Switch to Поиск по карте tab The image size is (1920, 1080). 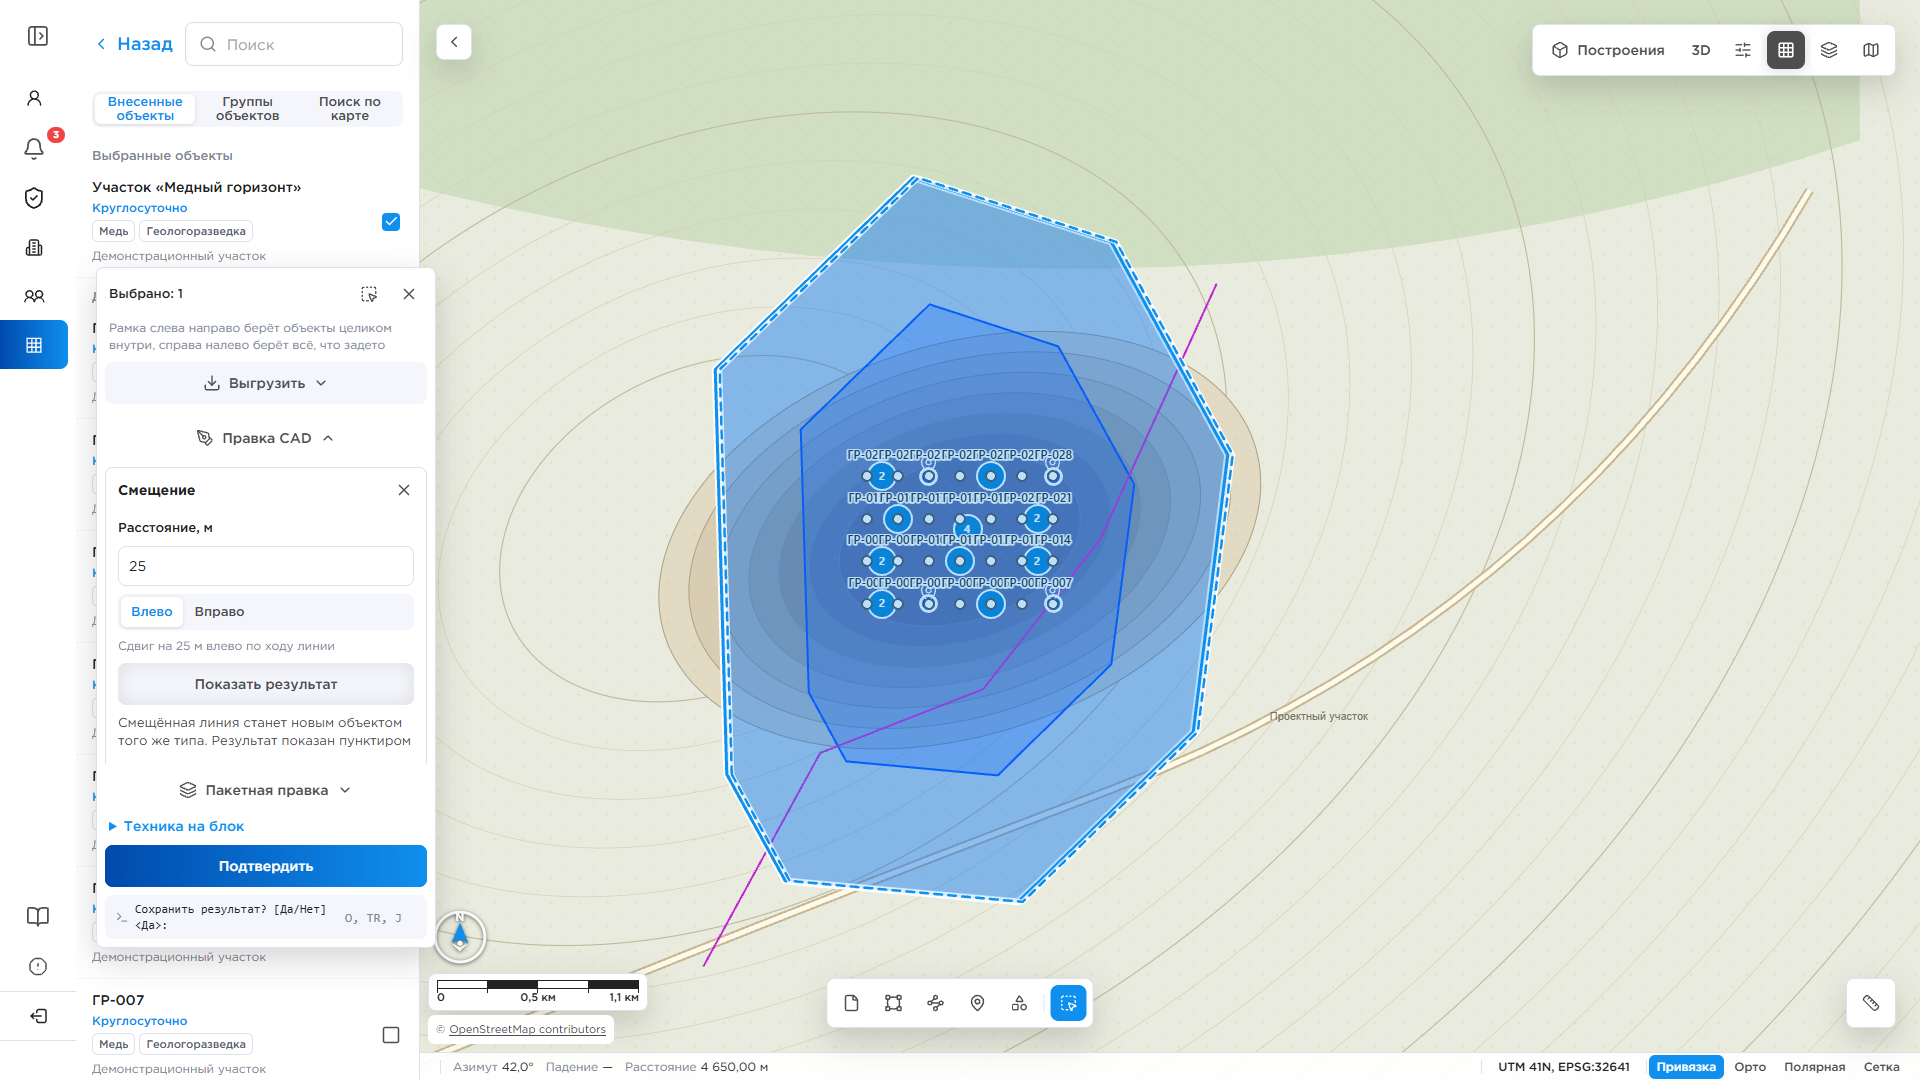pos(349,109)
